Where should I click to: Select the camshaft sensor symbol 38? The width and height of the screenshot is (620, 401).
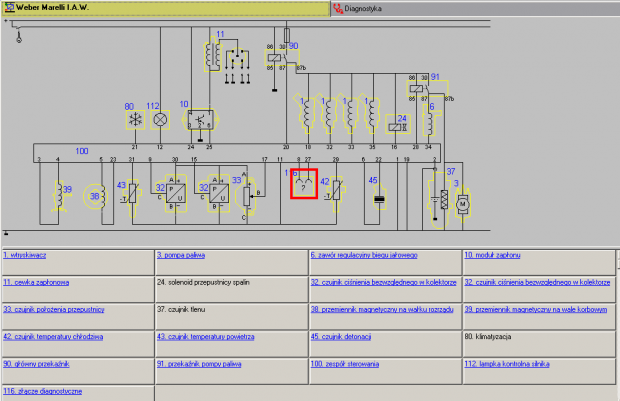(95, 196)
